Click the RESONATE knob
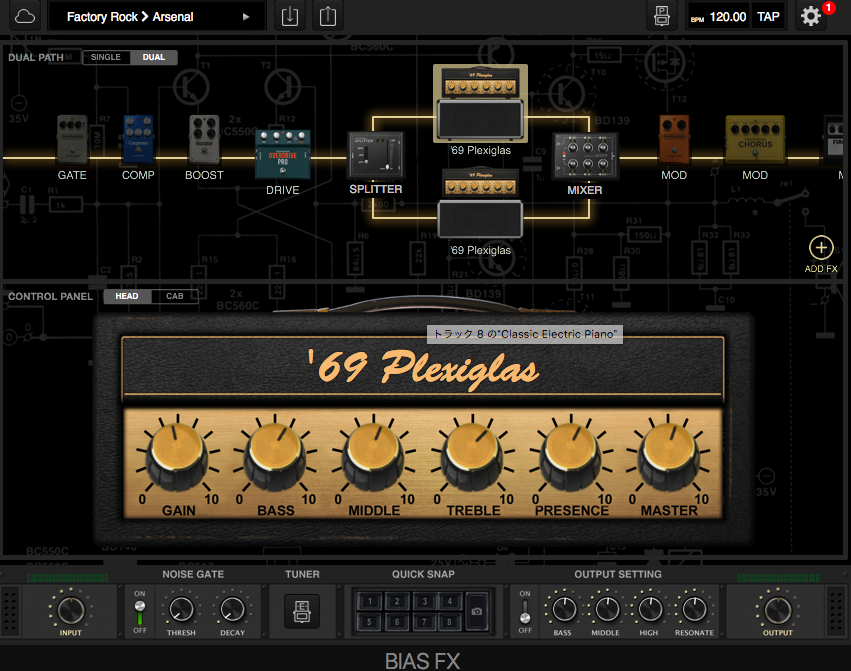The width and height of the screenshot is (851, 671). coord(694,609)
